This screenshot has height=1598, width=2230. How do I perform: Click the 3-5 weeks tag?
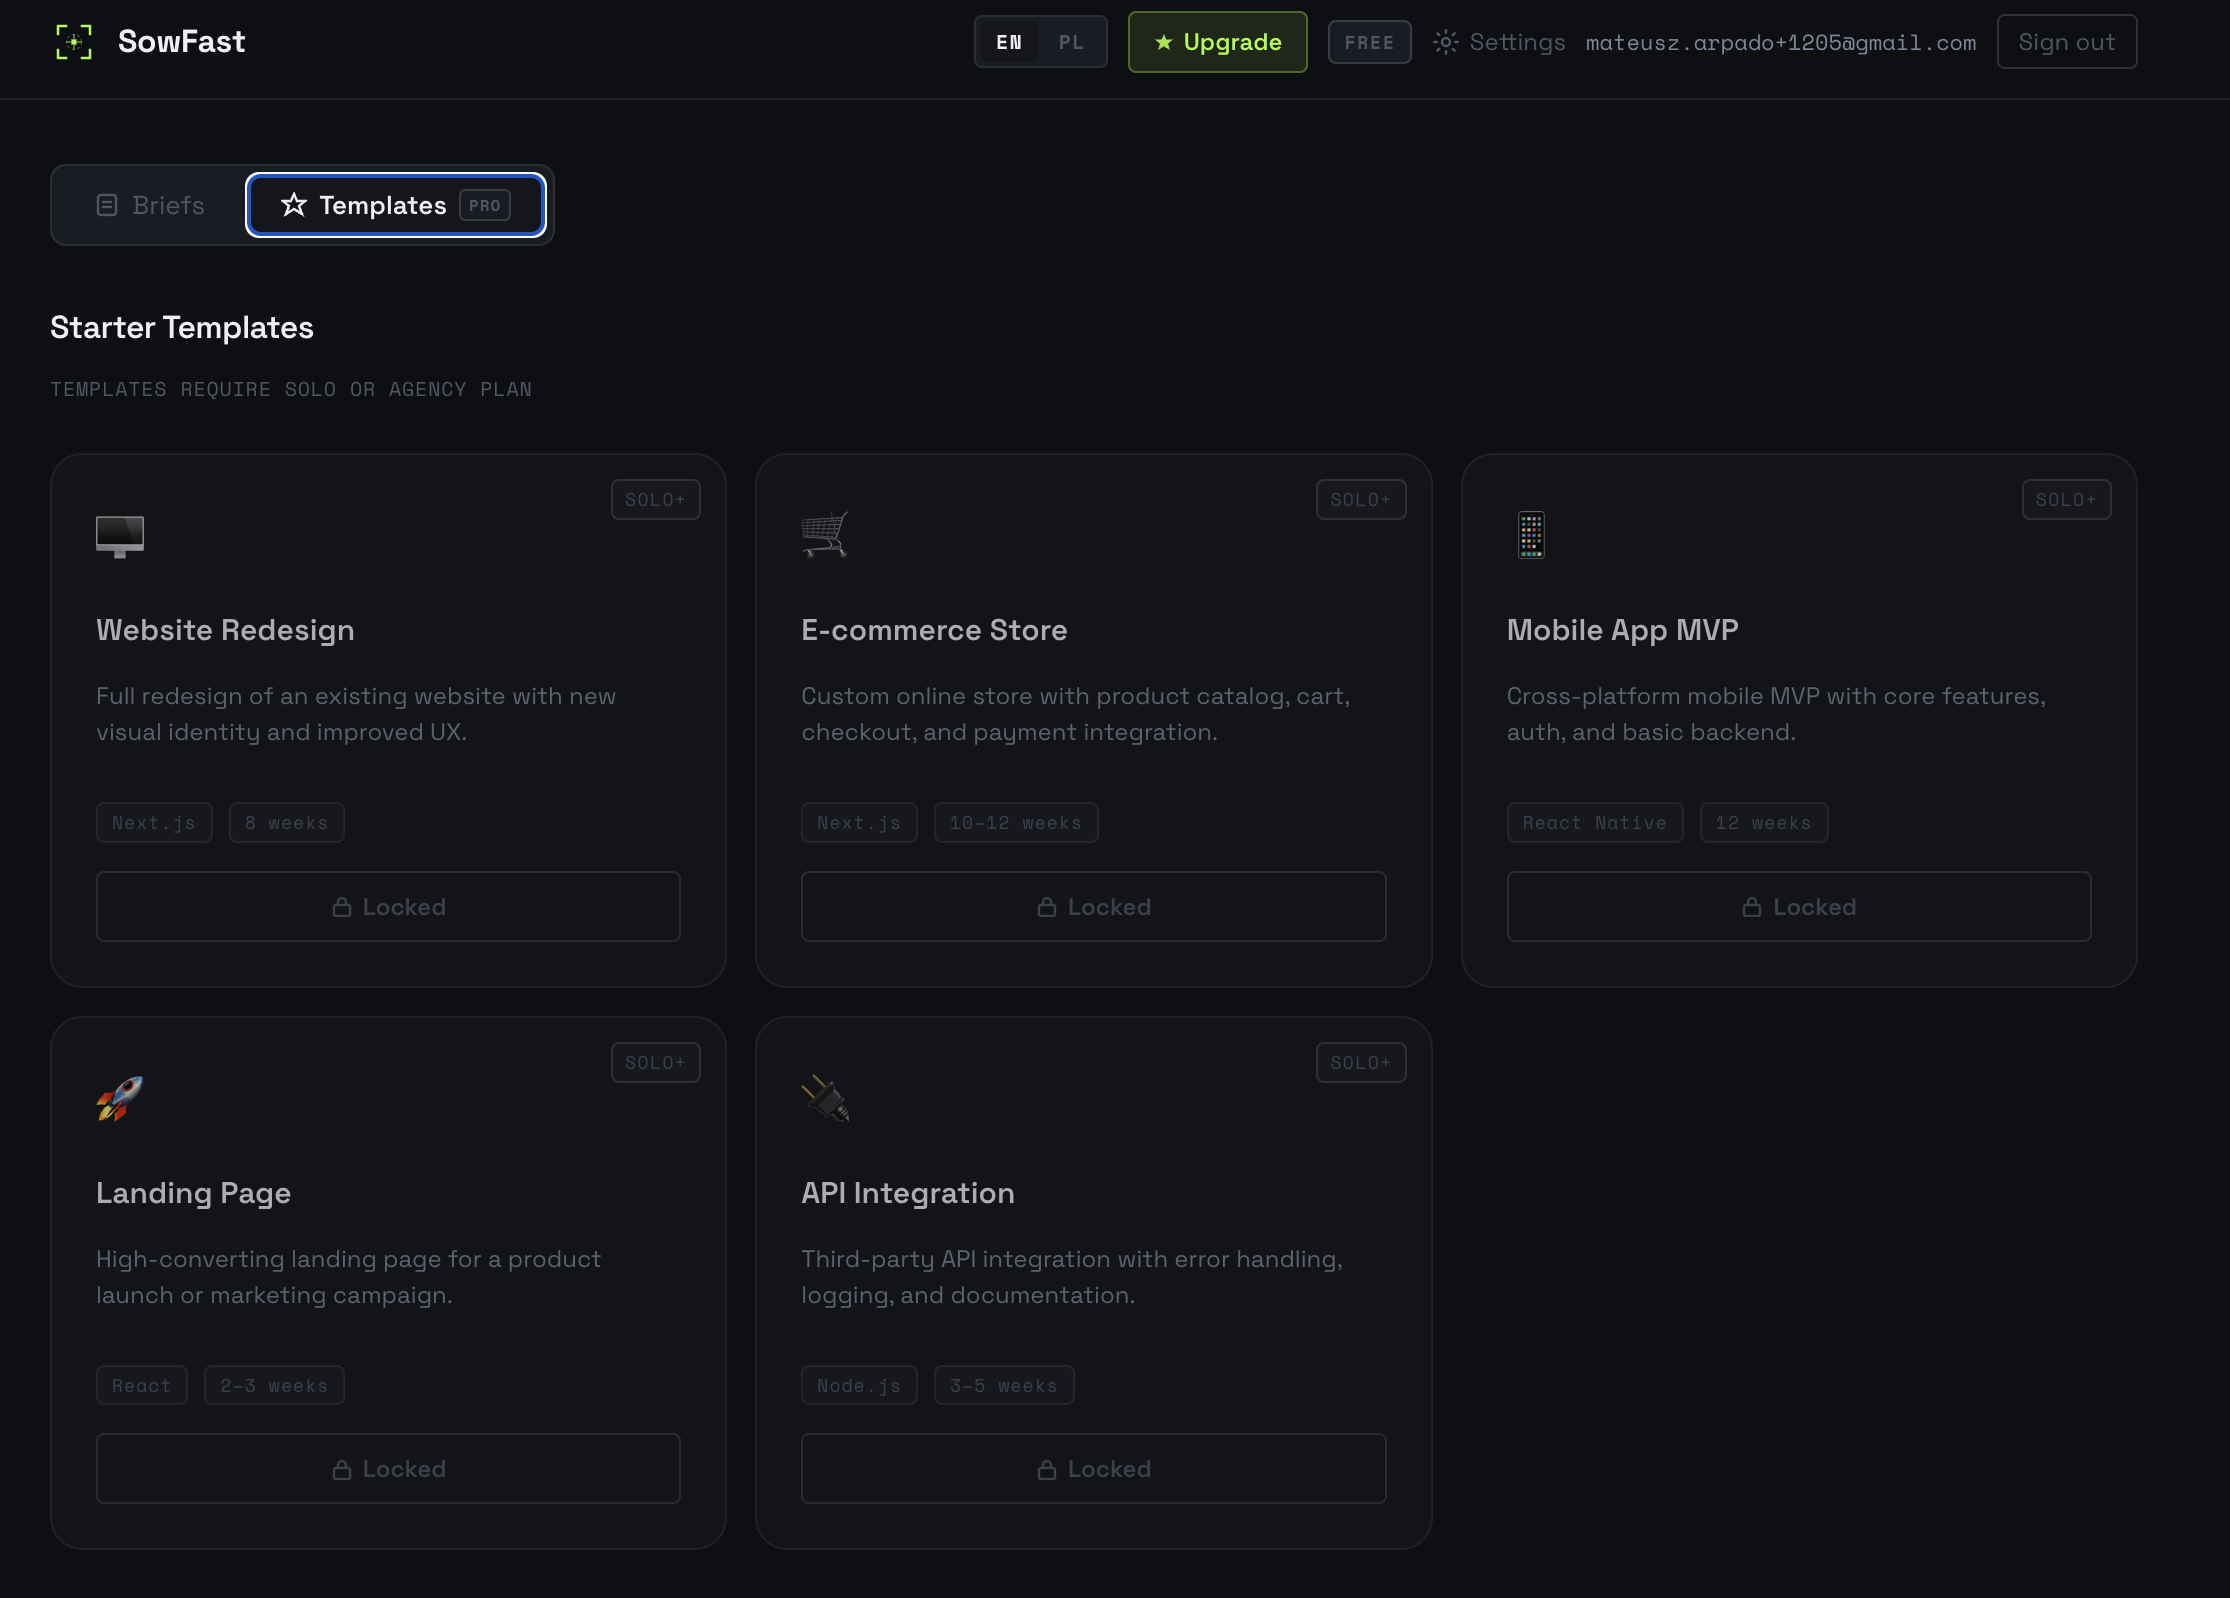tap(1004, 1385)
